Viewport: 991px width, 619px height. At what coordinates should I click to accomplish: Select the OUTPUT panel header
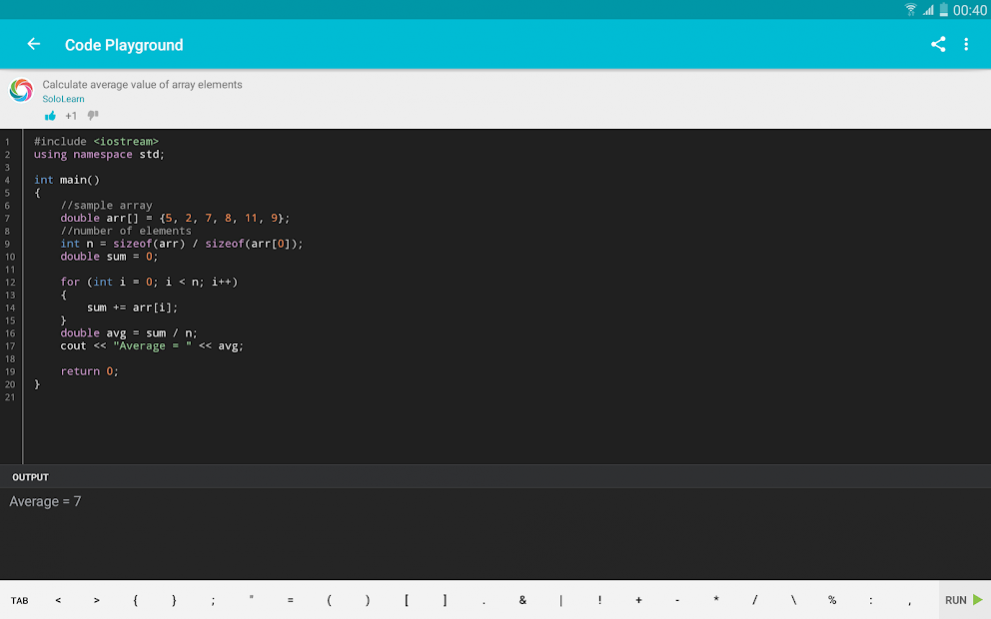click(x=30, y=477)
